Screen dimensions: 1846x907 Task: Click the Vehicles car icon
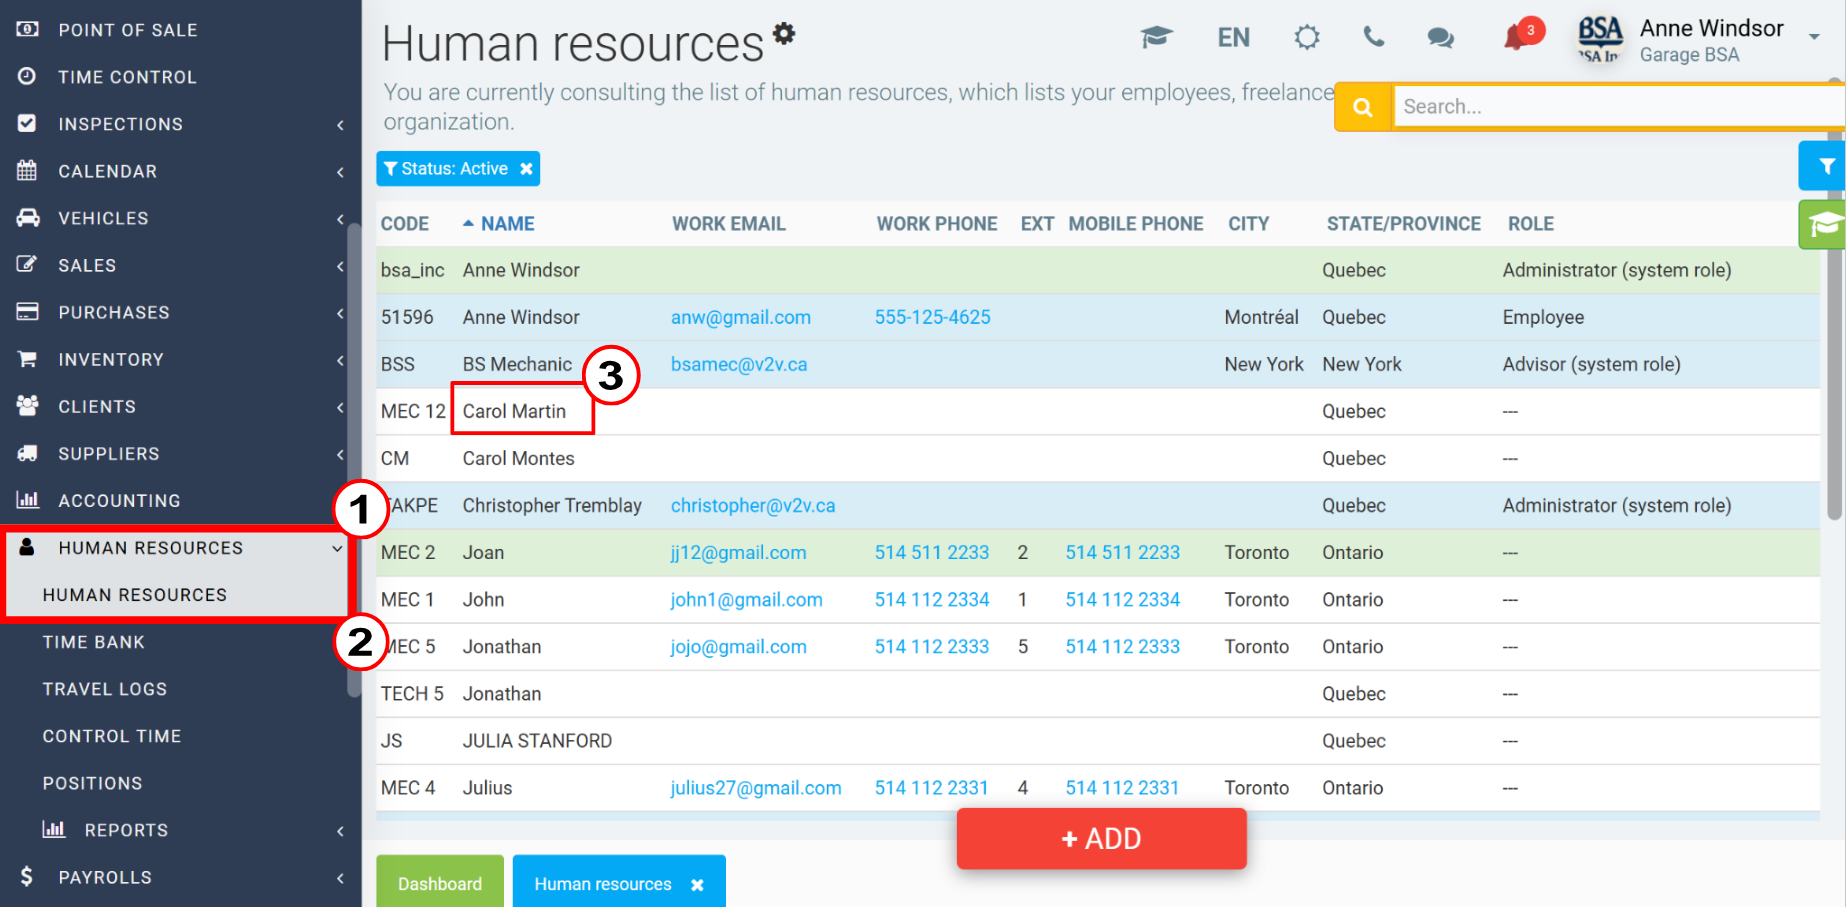28,217
